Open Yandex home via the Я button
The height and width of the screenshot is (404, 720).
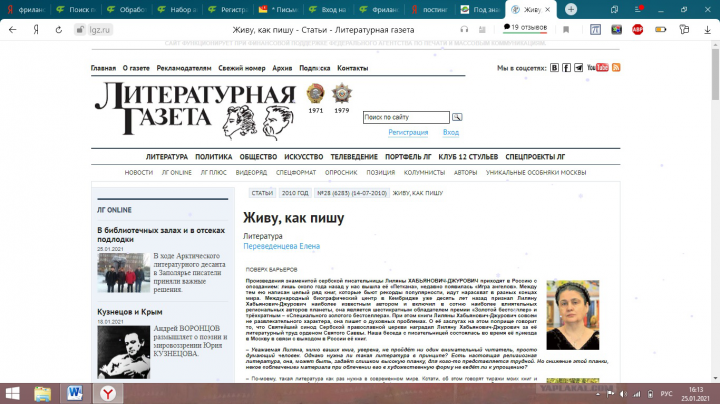point(36,30)
